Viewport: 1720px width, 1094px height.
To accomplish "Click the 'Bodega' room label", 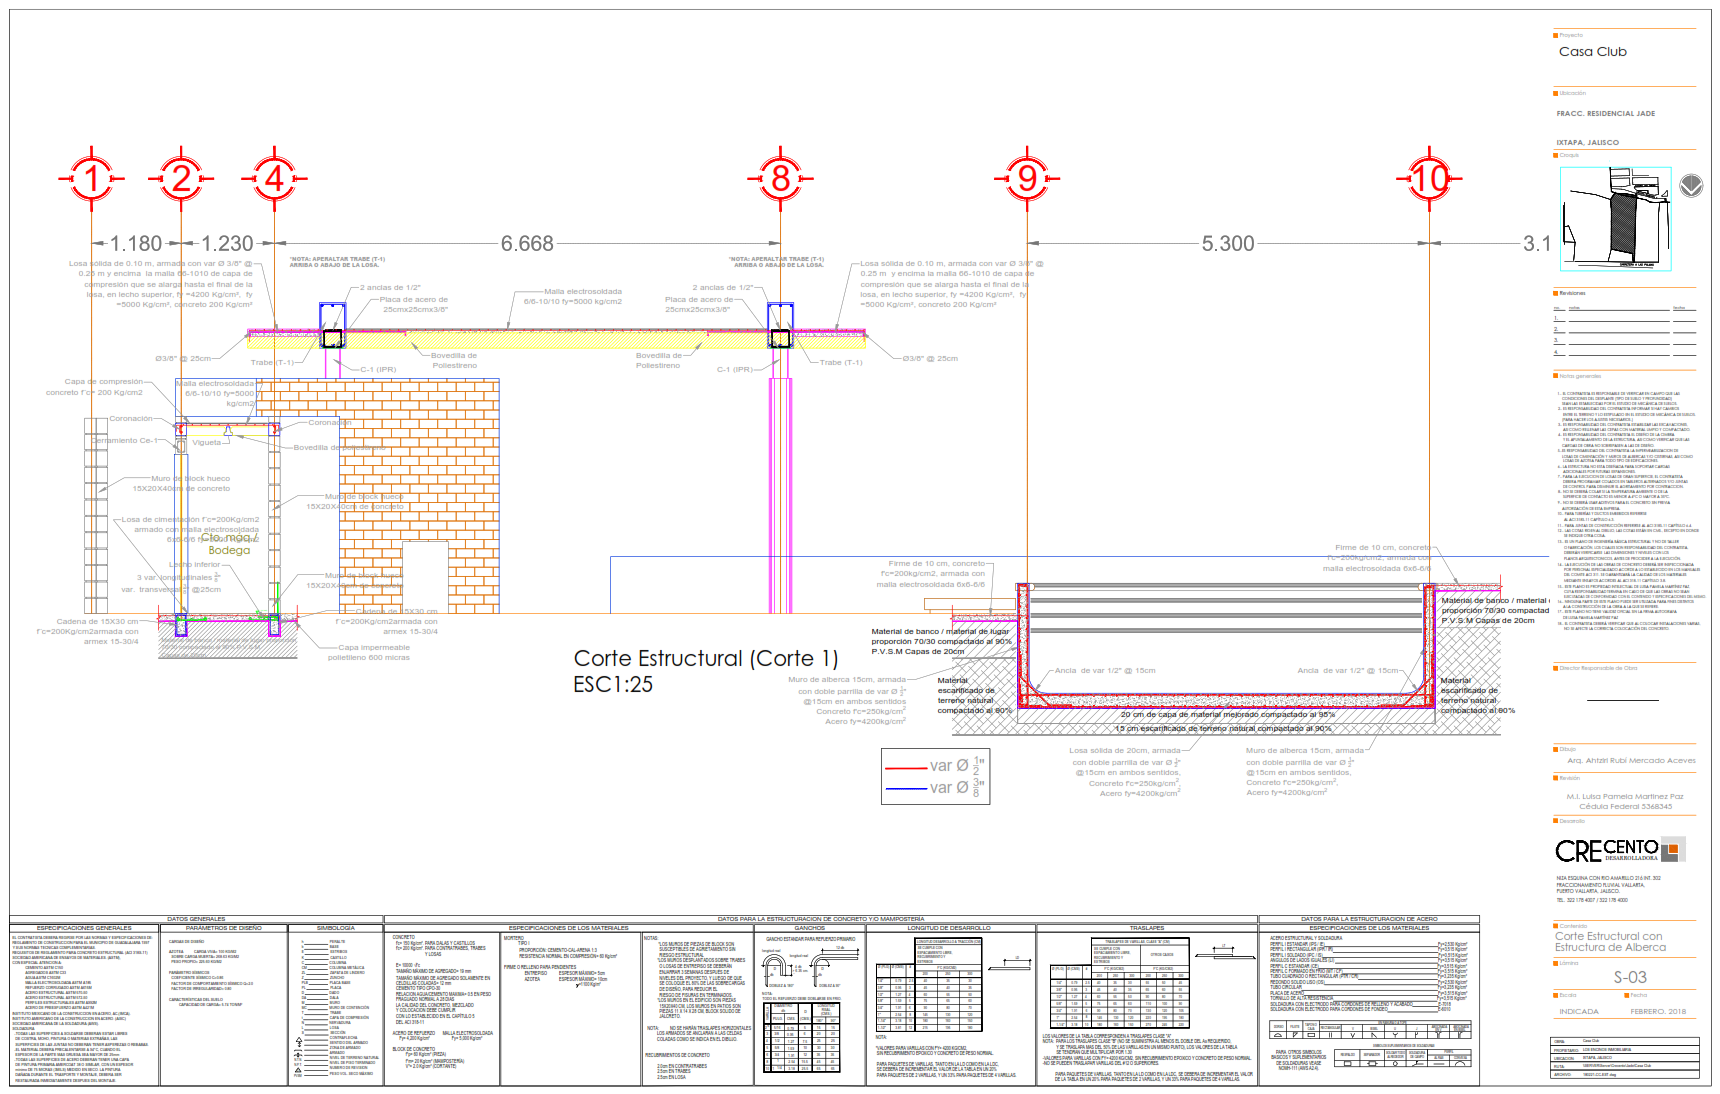I will [x=229, y=550].
